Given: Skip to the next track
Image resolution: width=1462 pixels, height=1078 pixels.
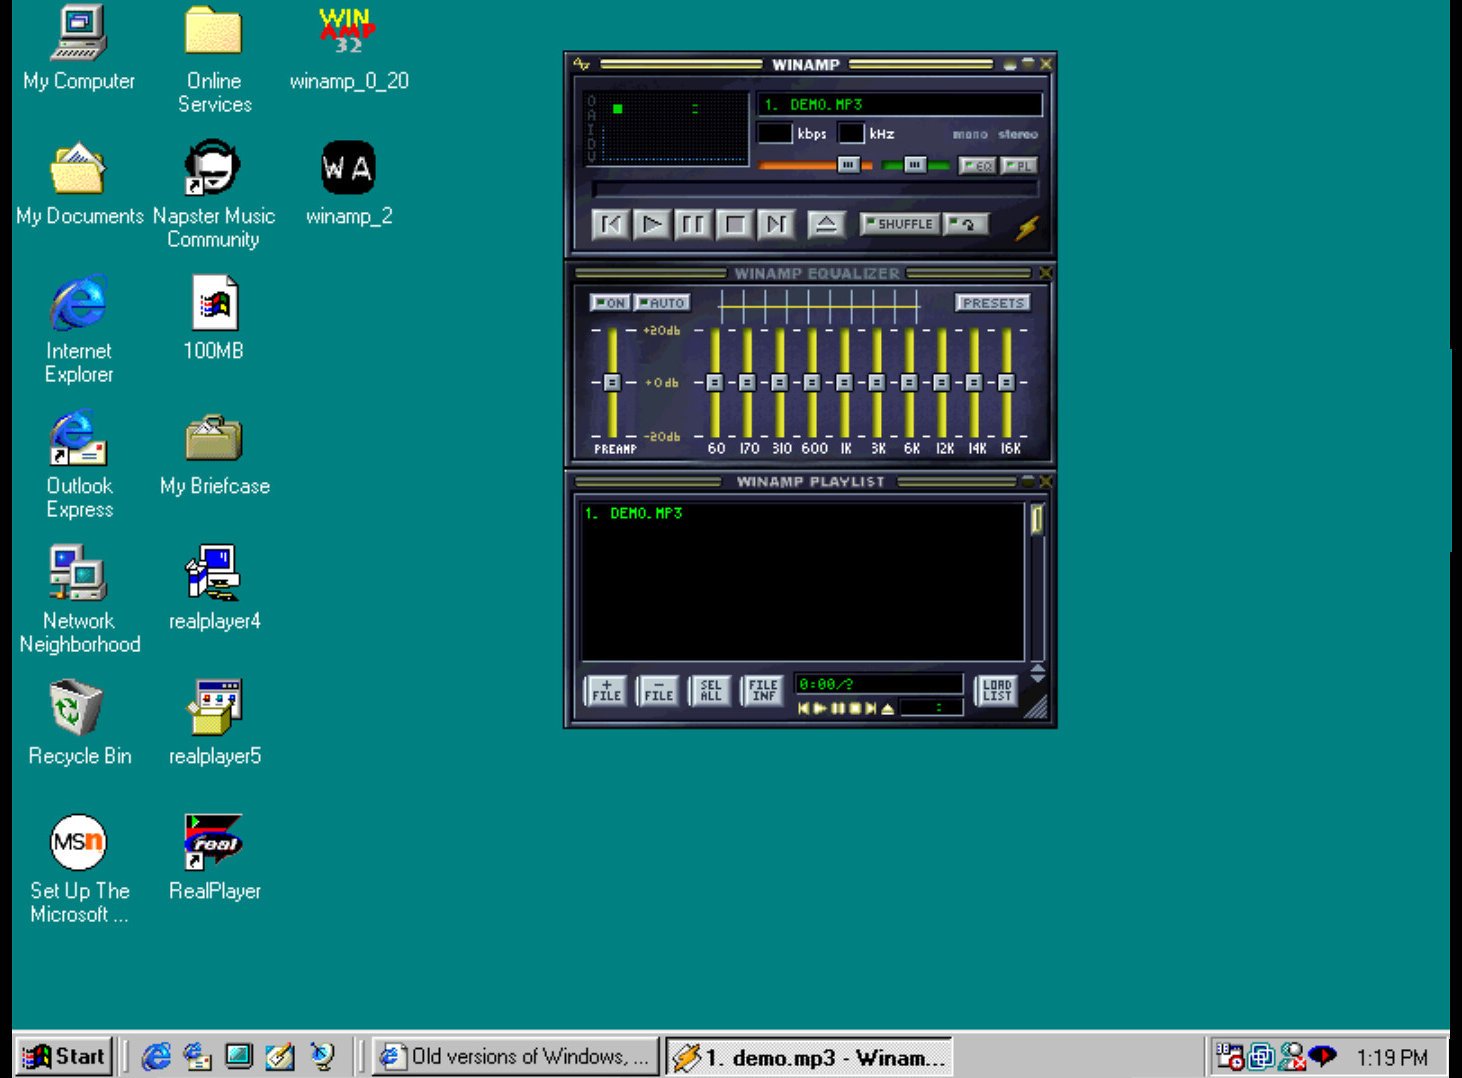Looking at the screenshot, I should (x=777, y=225).
